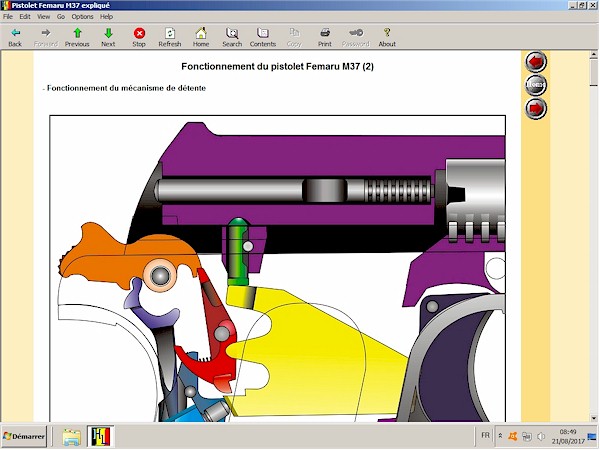Click the round red right-arrow page button

(x=536, y=108)
